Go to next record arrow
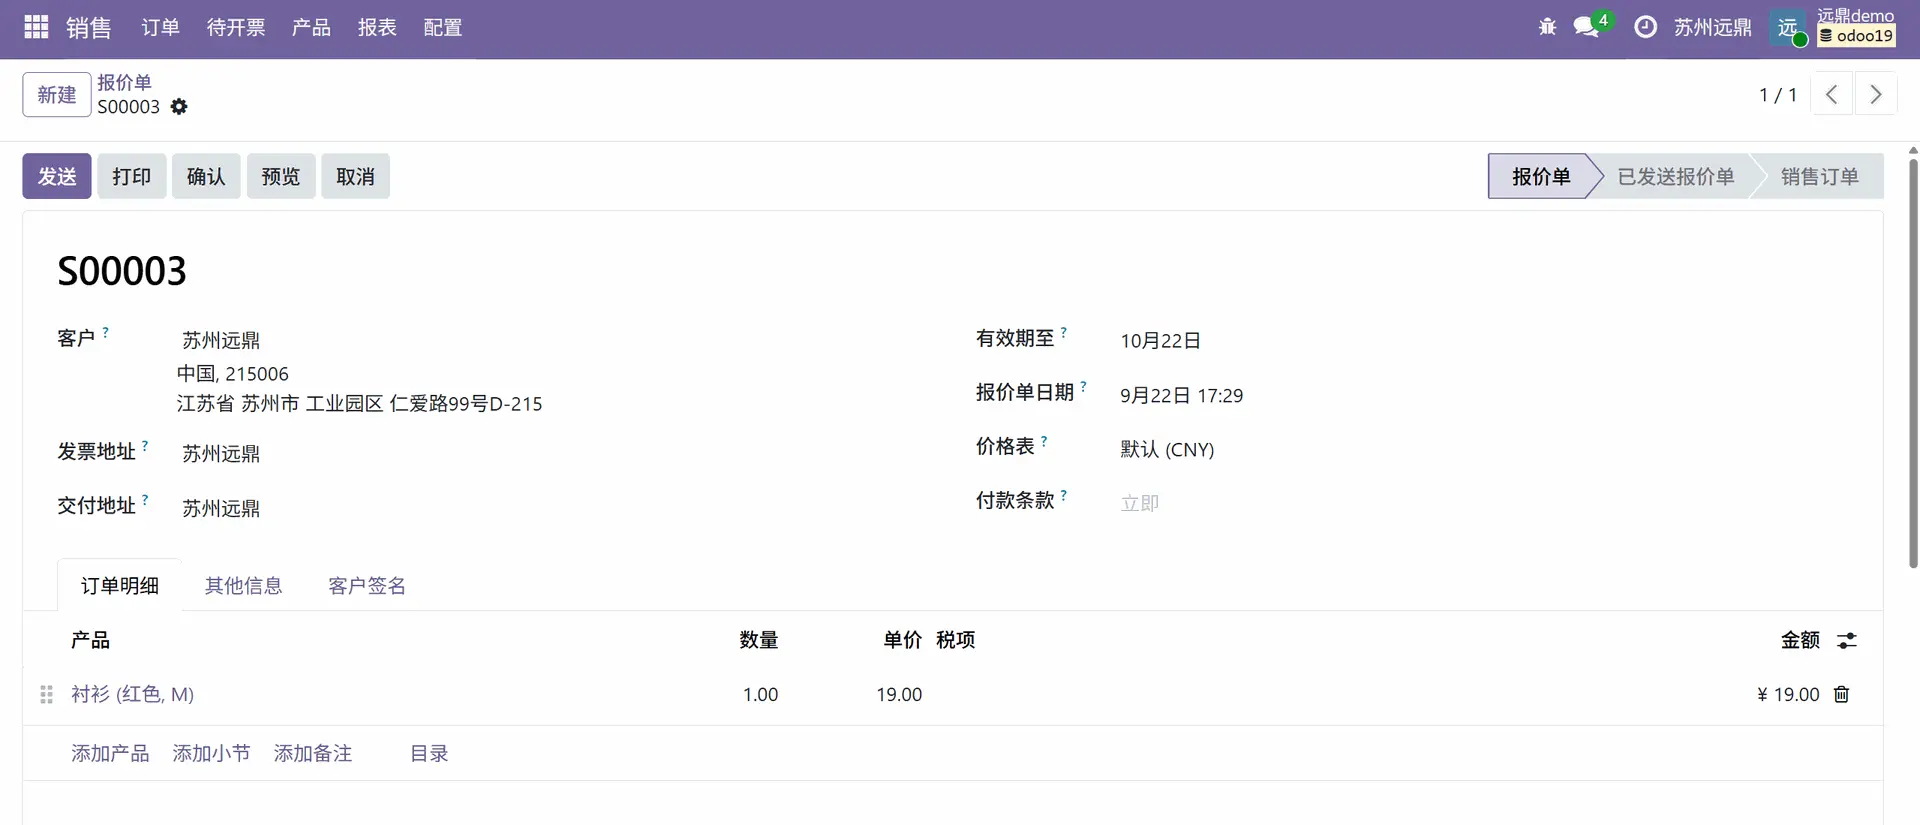Image resolution: width=1920 pixels, height=825 pixels. coord(1875,94)
